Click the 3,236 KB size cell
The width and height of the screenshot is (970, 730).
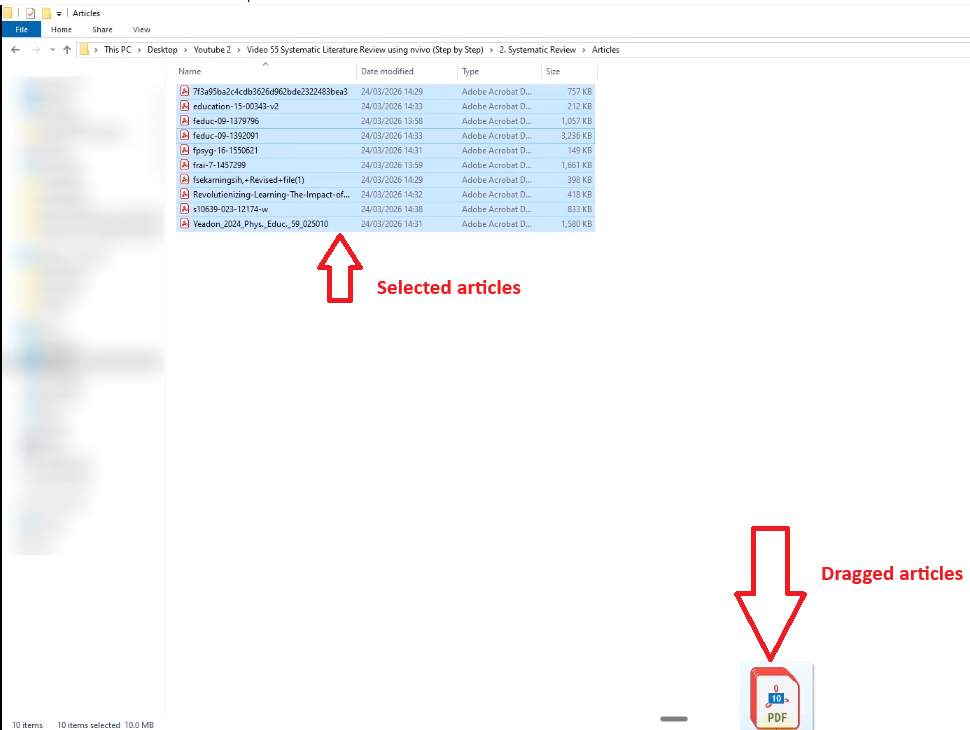[x=577, y=135]
